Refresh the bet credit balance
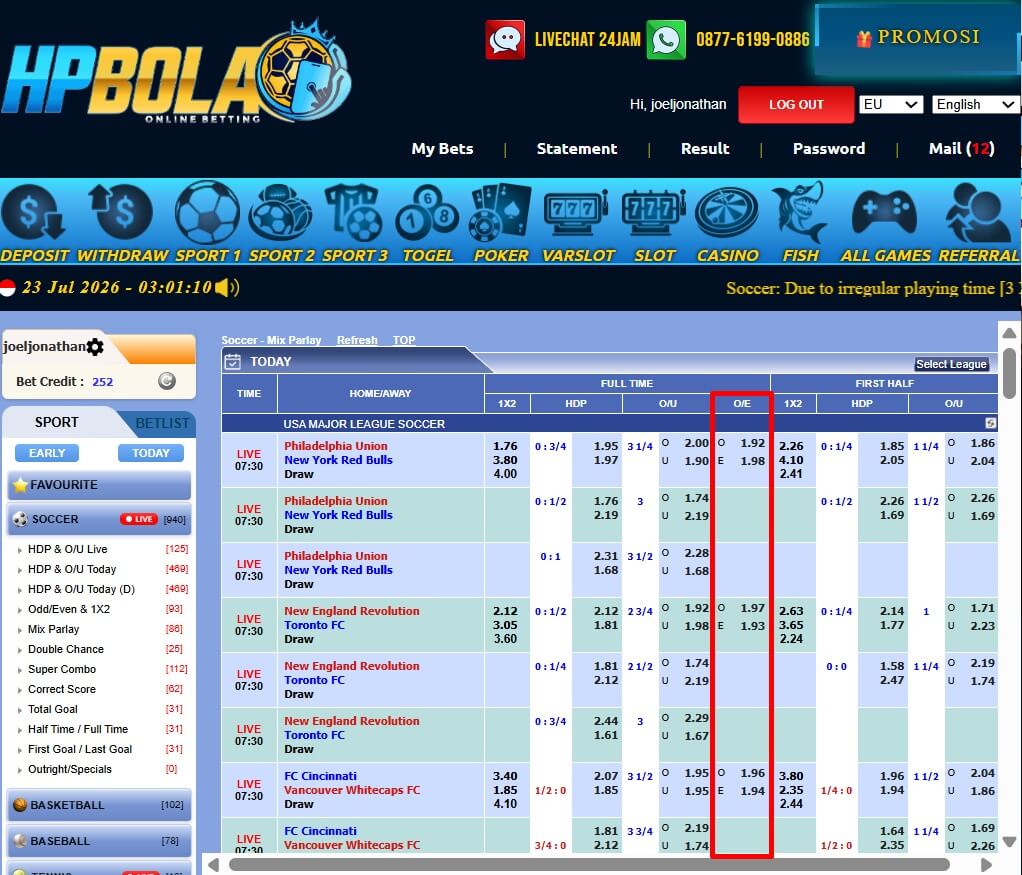This screenshot has height=875, width=1022. pyautogui.click(x=167, y=381)
